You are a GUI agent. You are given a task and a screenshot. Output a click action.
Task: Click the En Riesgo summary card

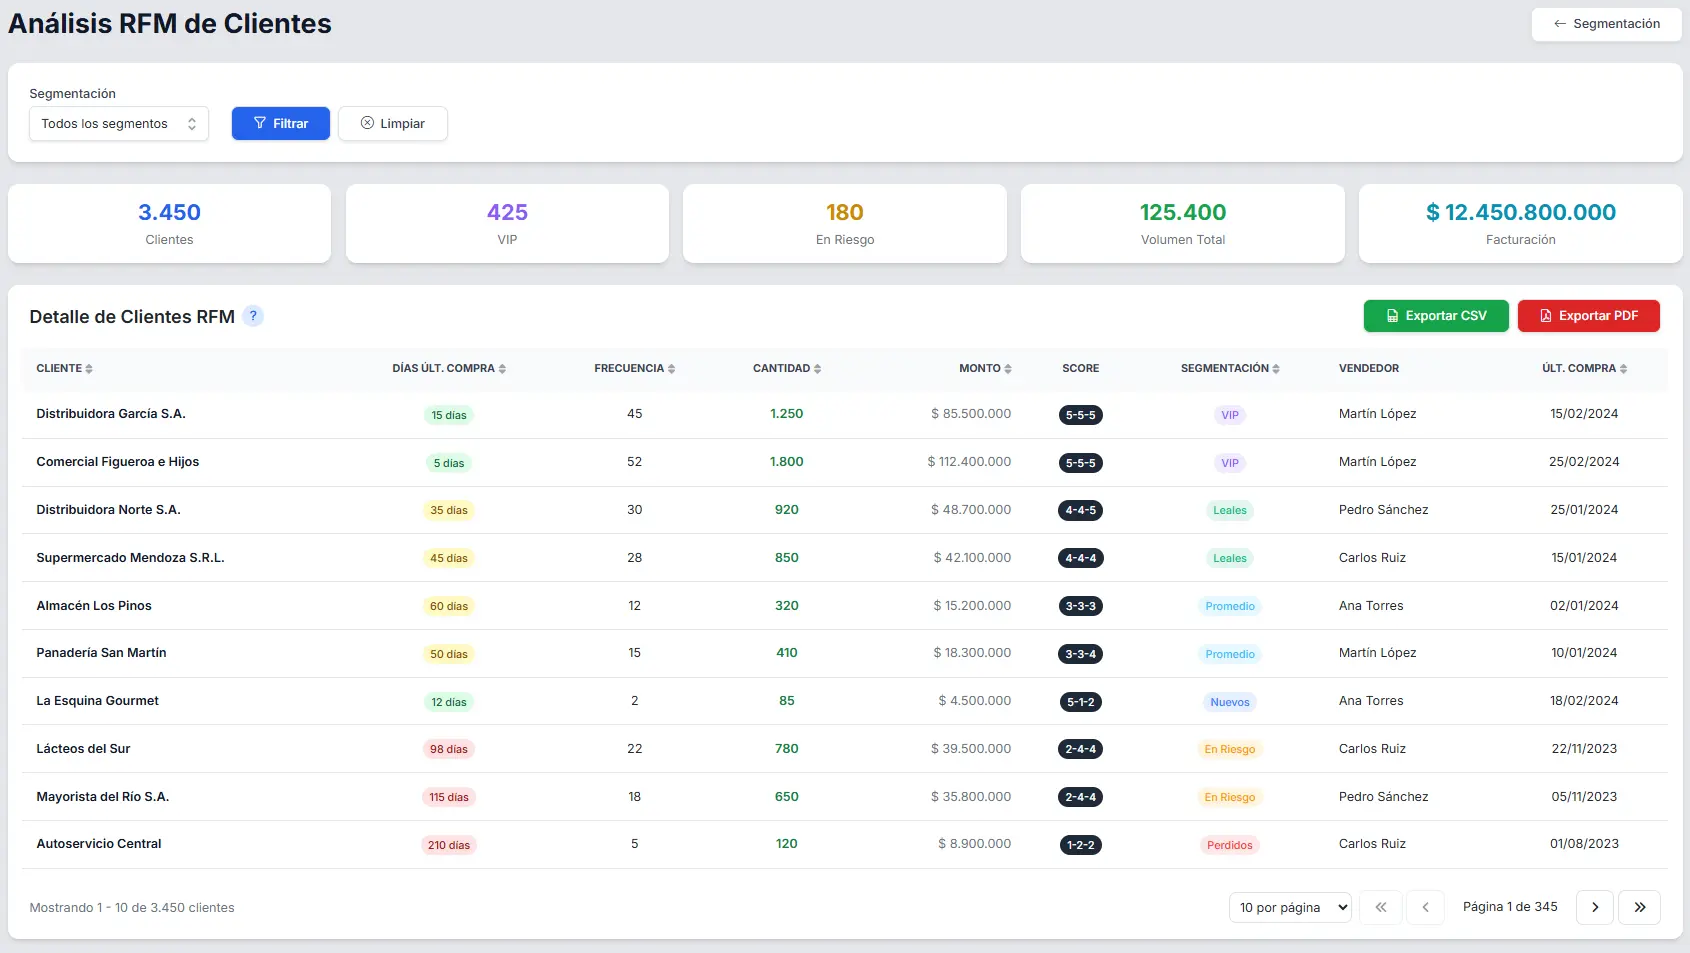pos(844,224)
